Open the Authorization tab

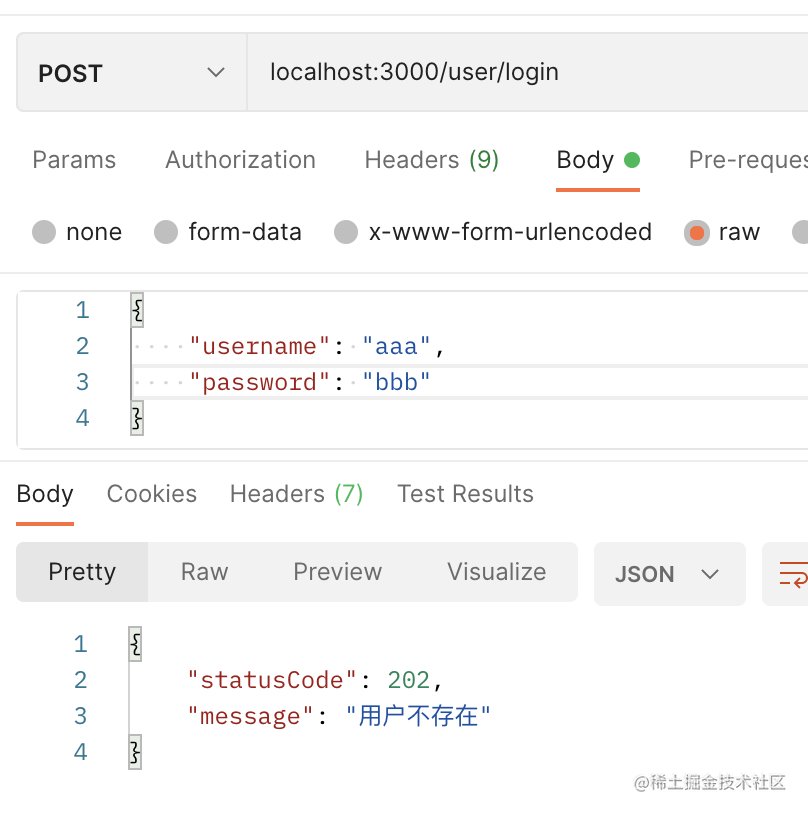coord(240,160)
